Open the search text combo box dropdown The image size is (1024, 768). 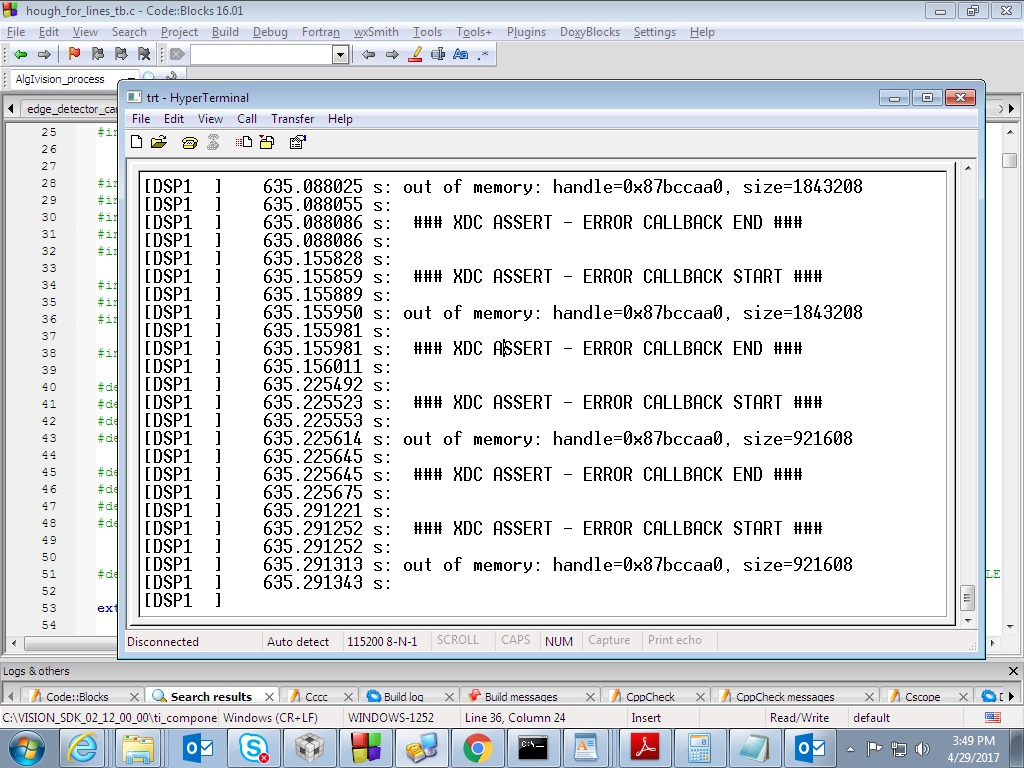pyautogui.click(x=340, y=55)
